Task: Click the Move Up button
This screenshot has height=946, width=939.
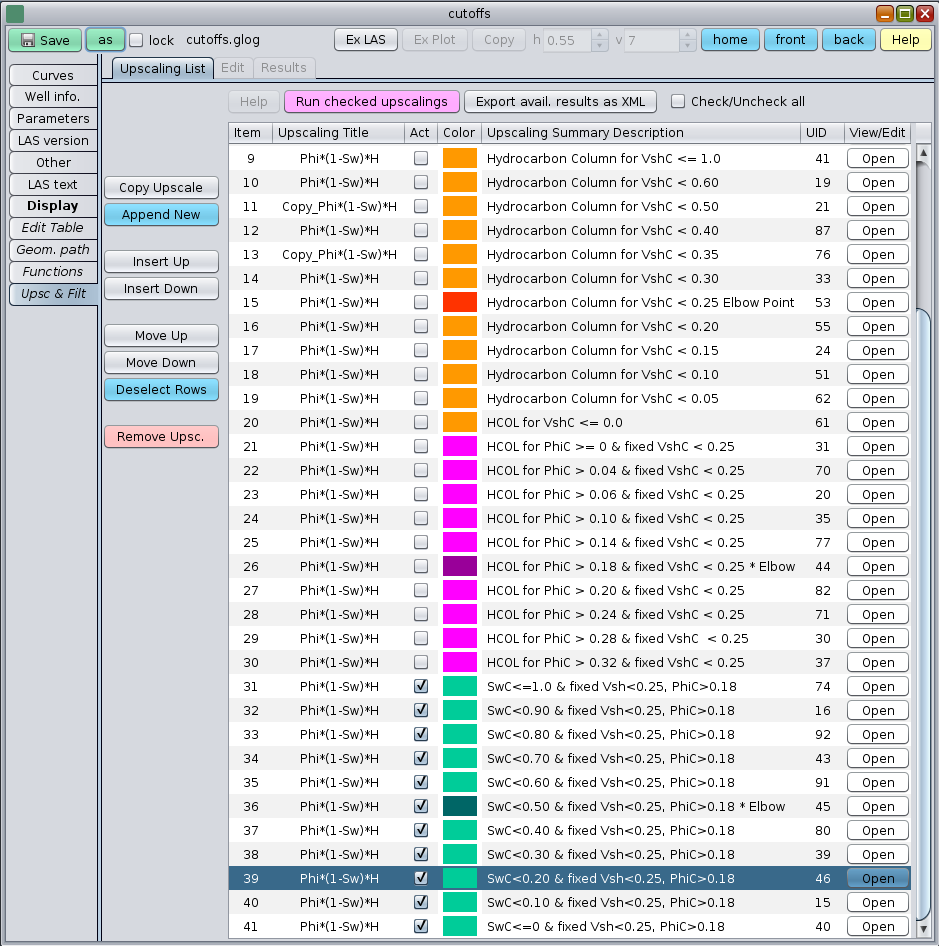Action: pyautogui.click(x=161, y=335)
